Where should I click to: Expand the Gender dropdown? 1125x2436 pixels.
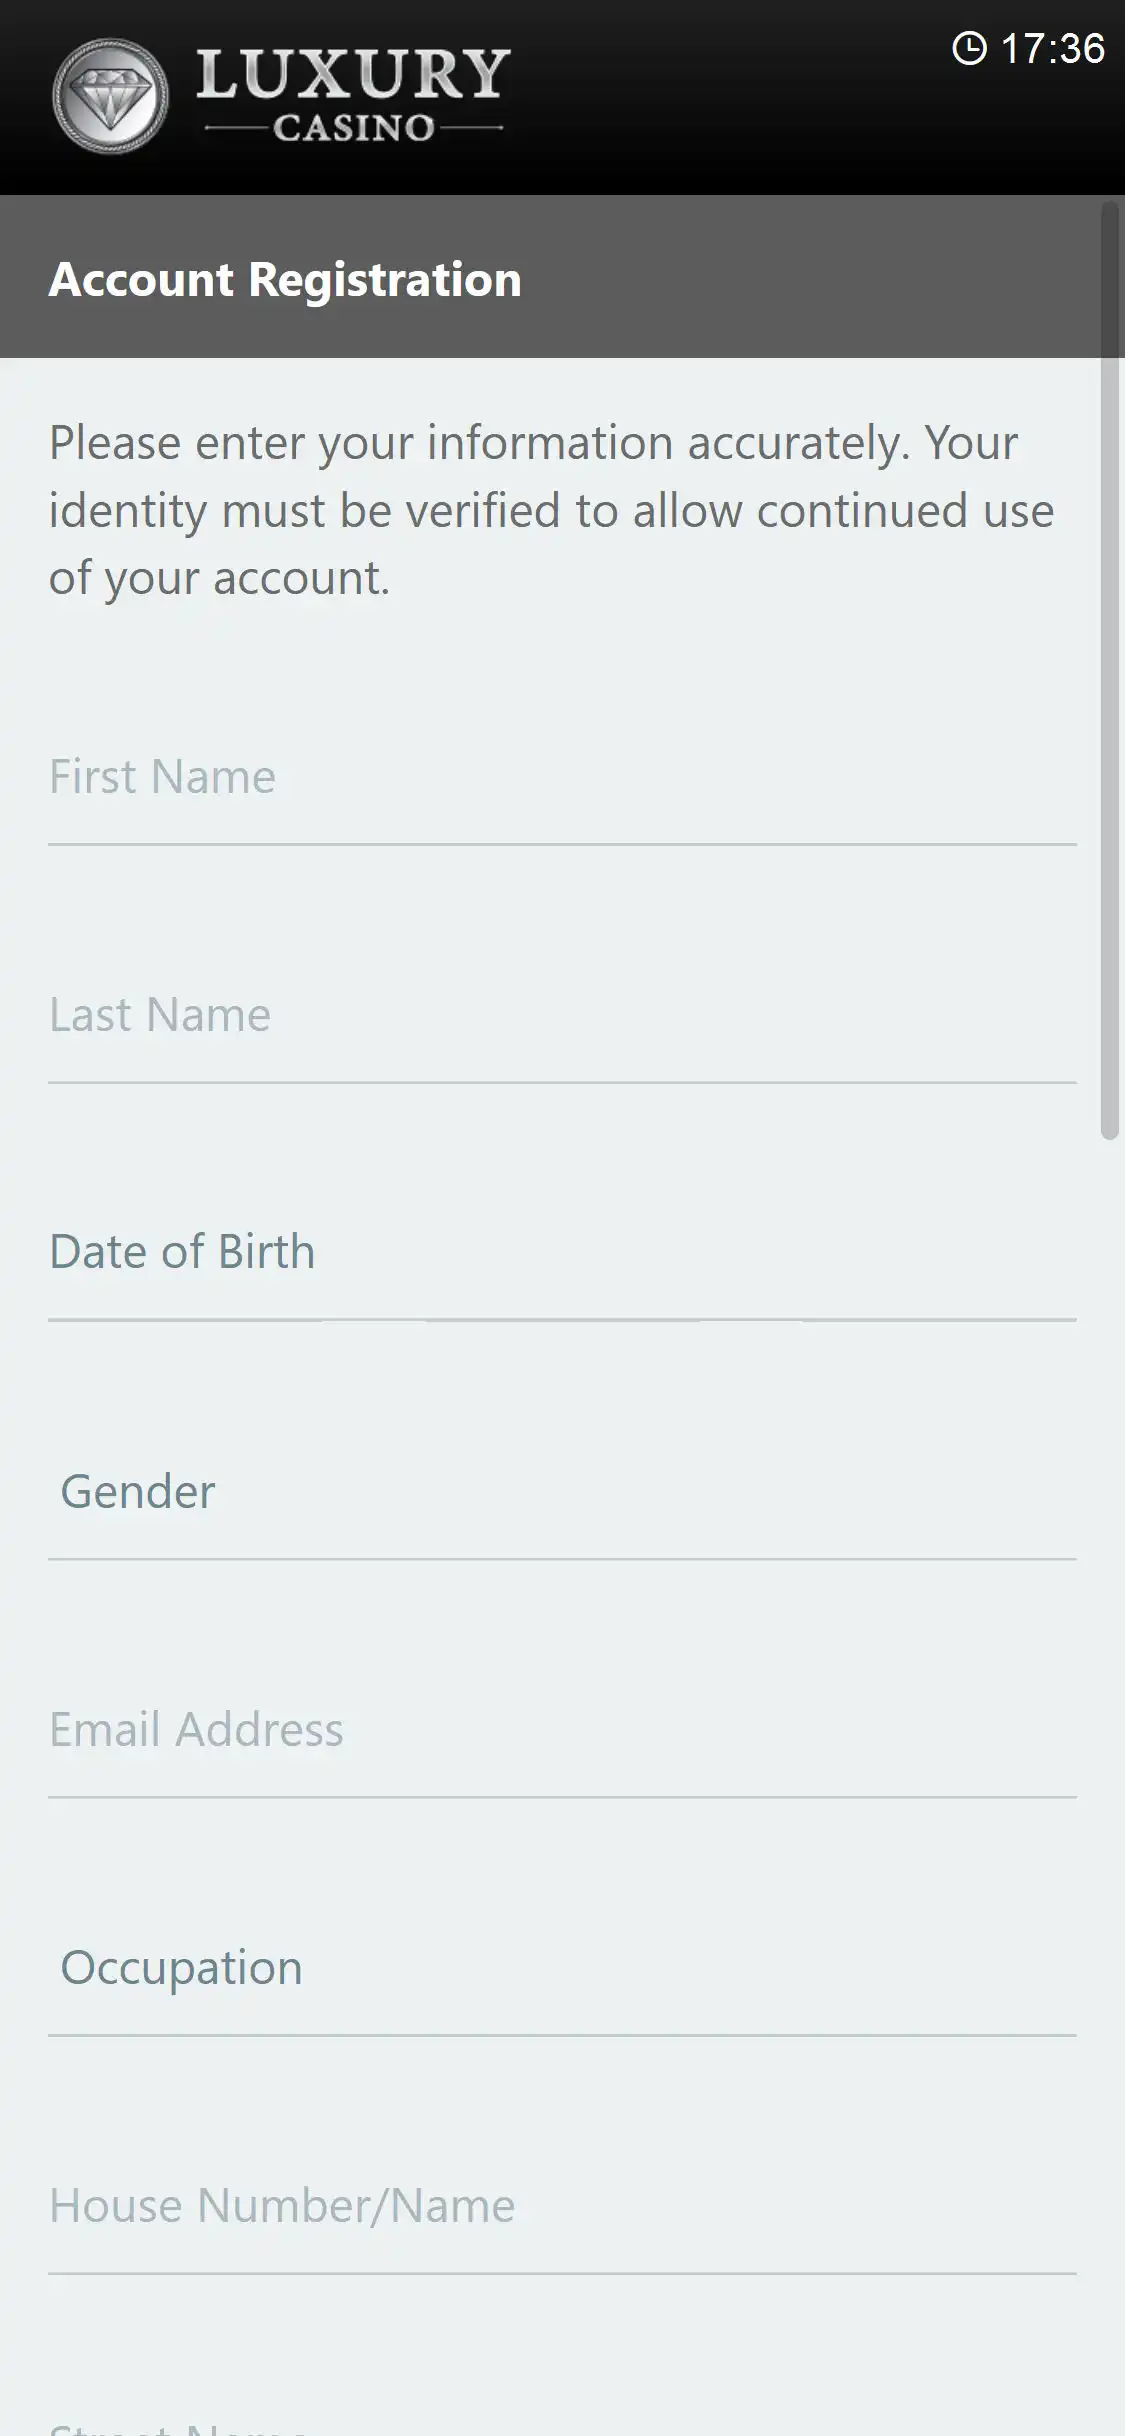point(562,1492)
